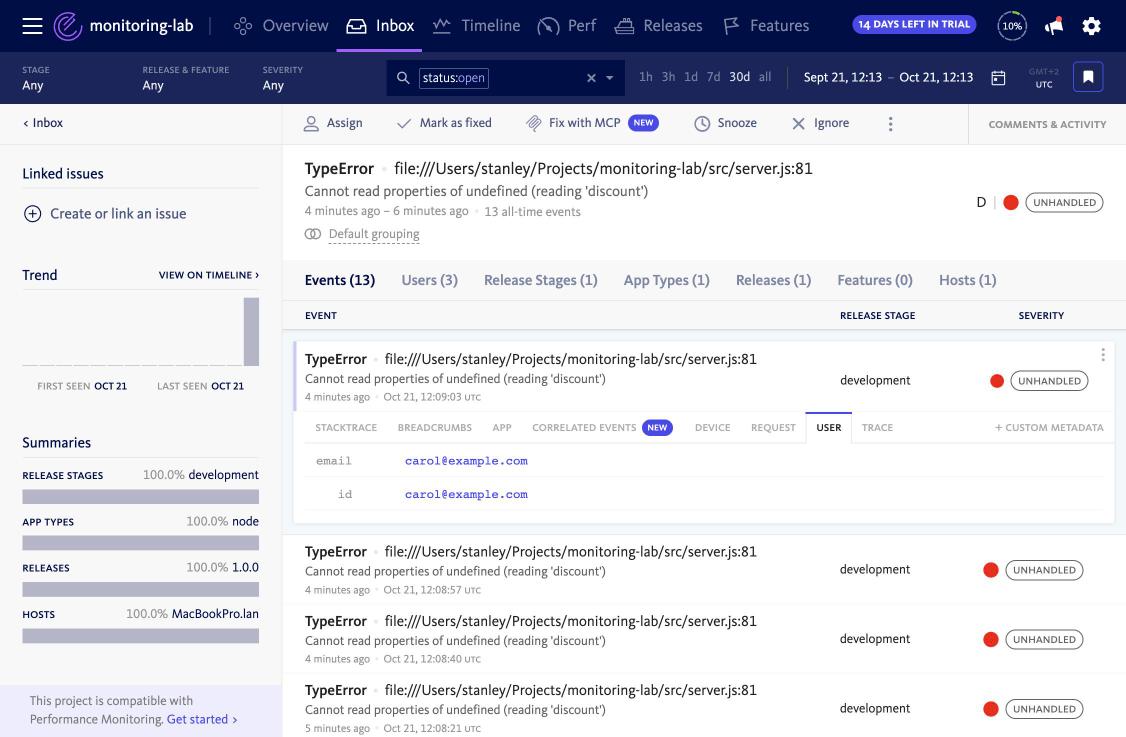Select the all time range
1126x737 pixels.
click(765, 77)
